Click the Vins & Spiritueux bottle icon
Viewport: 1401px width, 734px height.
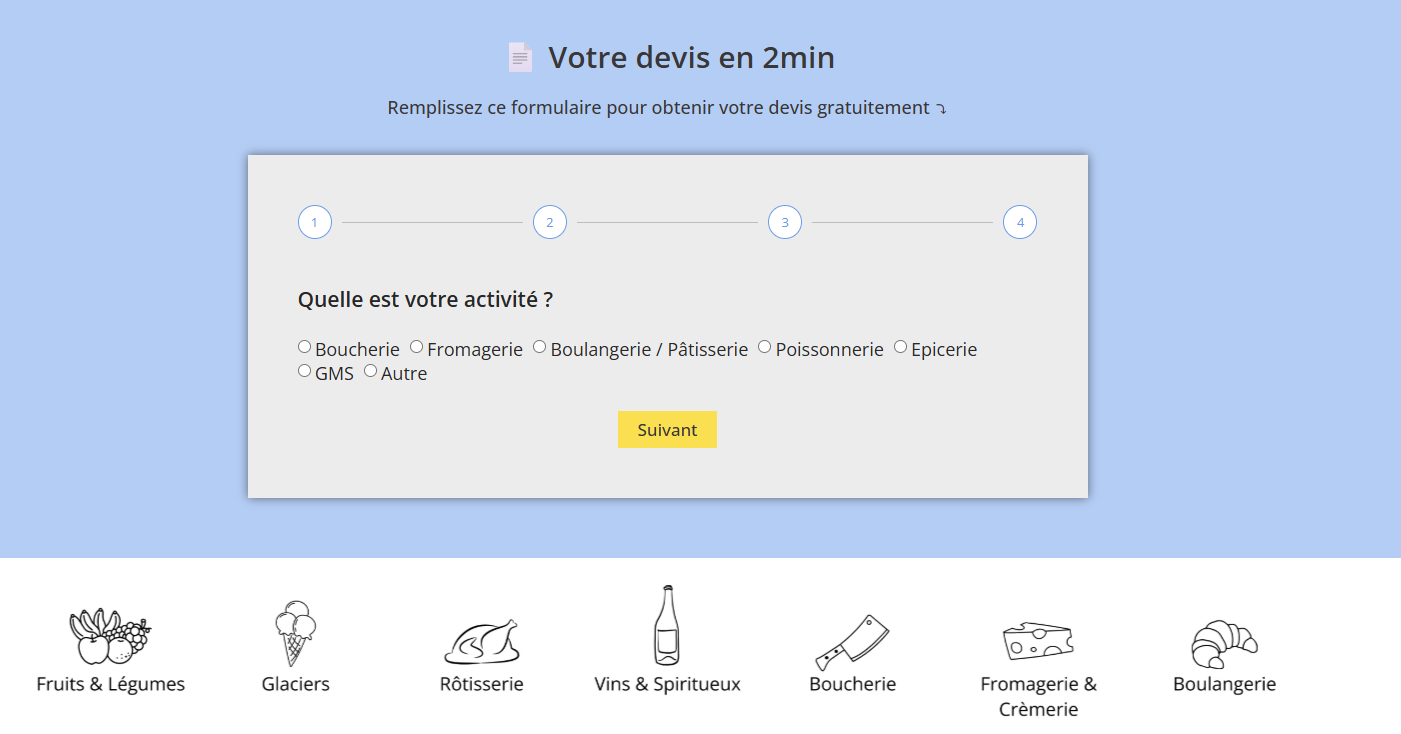667,625
